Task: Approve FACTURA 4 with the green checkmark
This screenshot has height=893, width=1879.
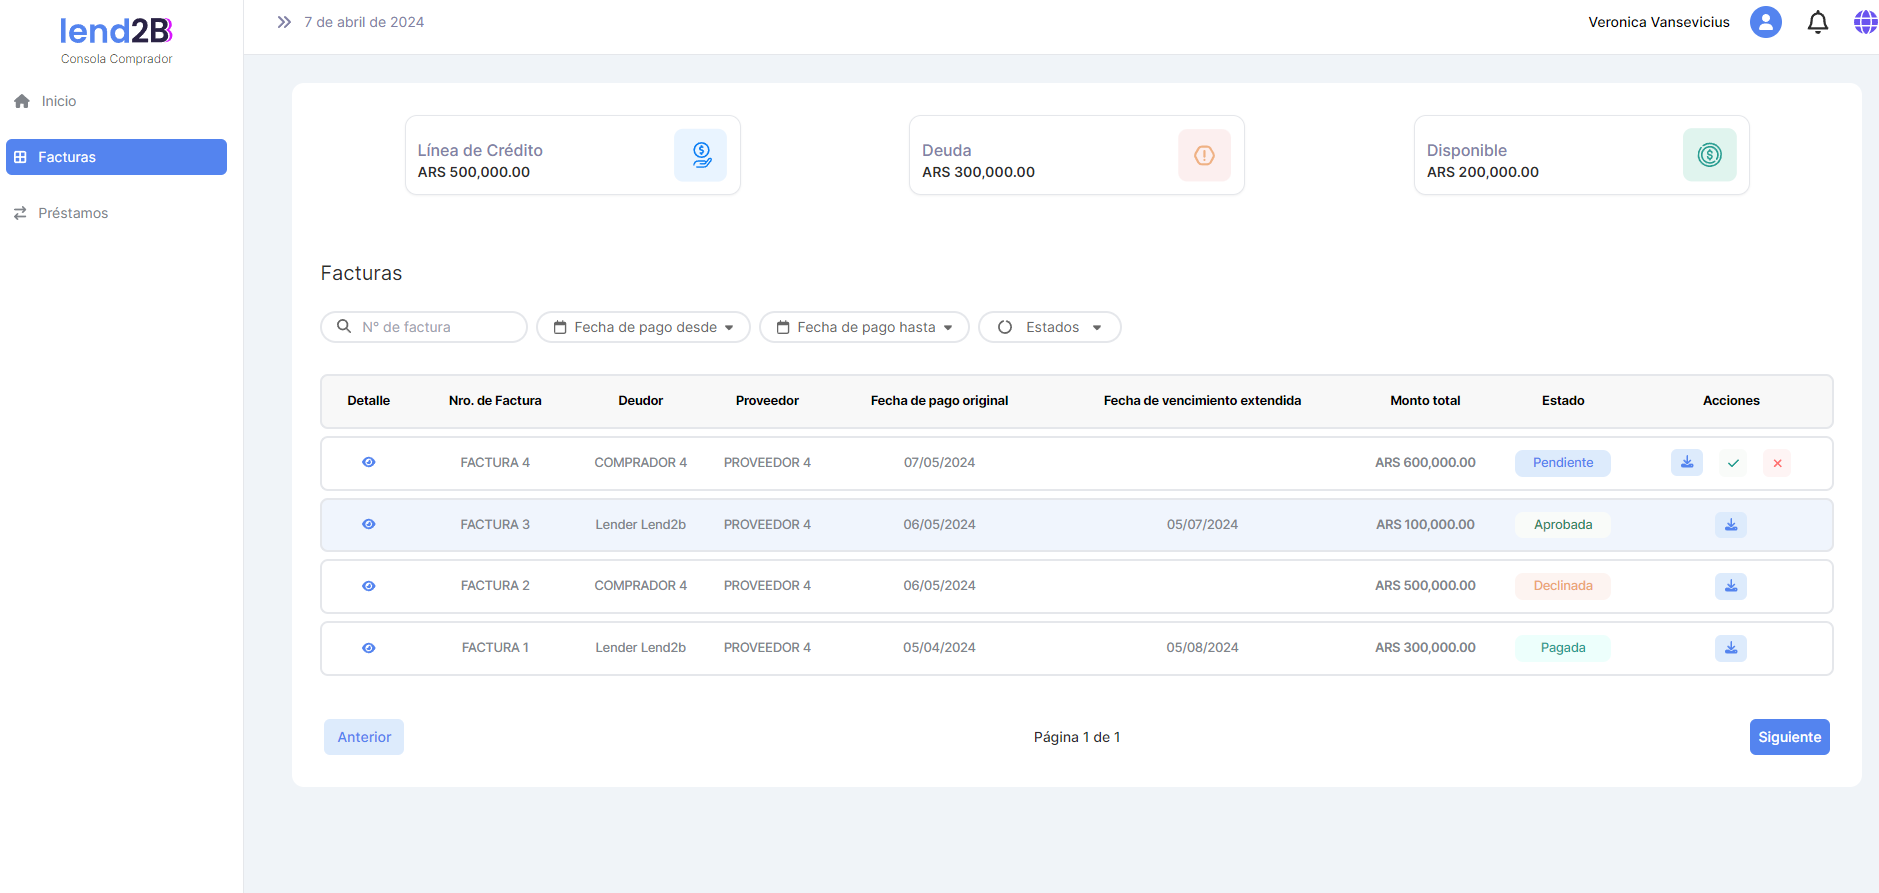Action: click(1733, 463)
